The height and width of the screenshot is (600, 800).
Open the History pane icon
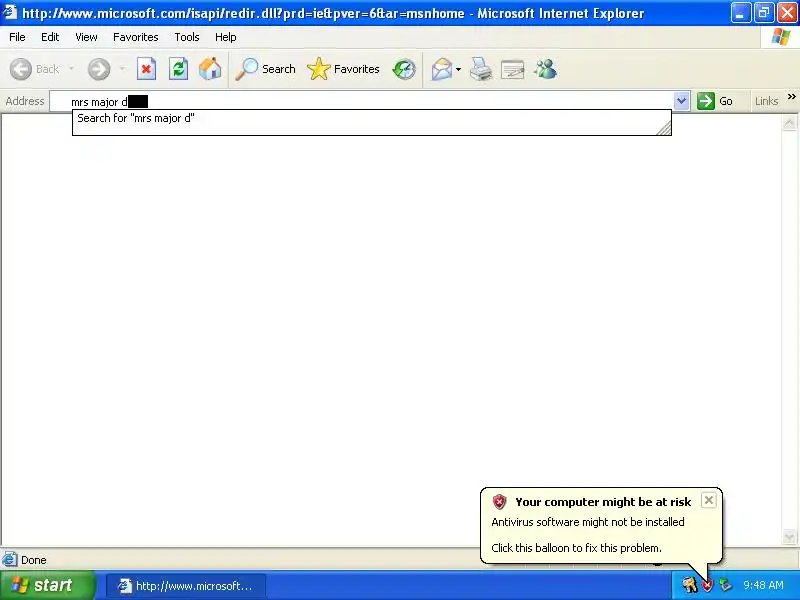[x=404, y=69]
